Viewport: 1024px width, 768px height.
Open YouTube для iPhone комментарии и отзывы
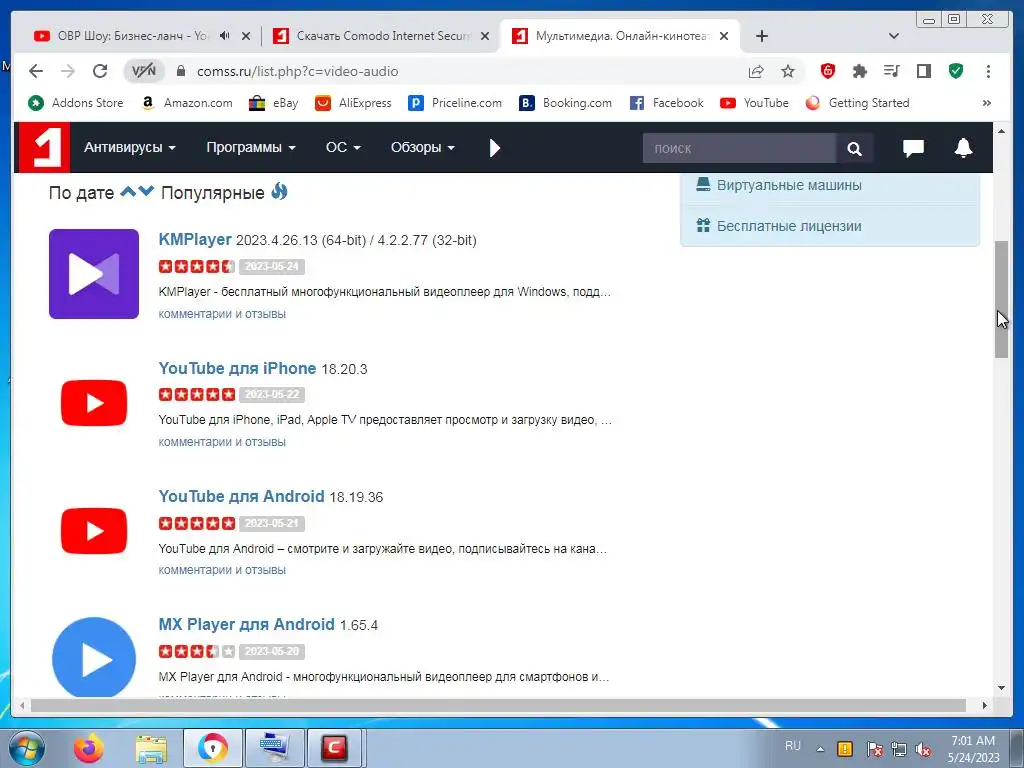(222, 442)
